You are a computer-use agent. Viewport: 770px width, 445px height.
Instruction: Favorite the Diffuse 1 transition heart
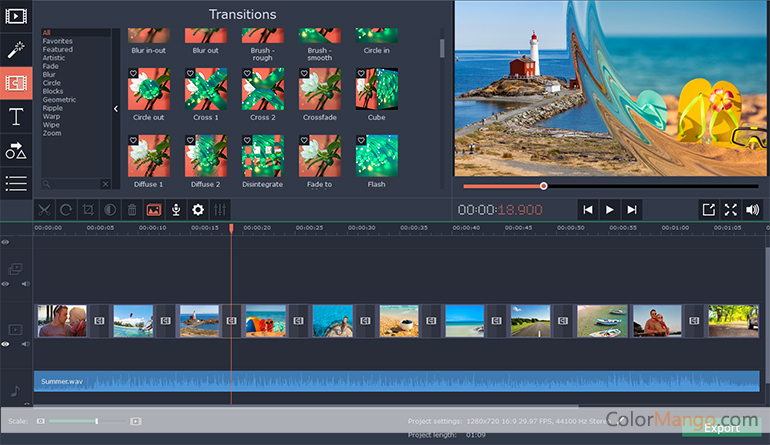click(133, 140)
